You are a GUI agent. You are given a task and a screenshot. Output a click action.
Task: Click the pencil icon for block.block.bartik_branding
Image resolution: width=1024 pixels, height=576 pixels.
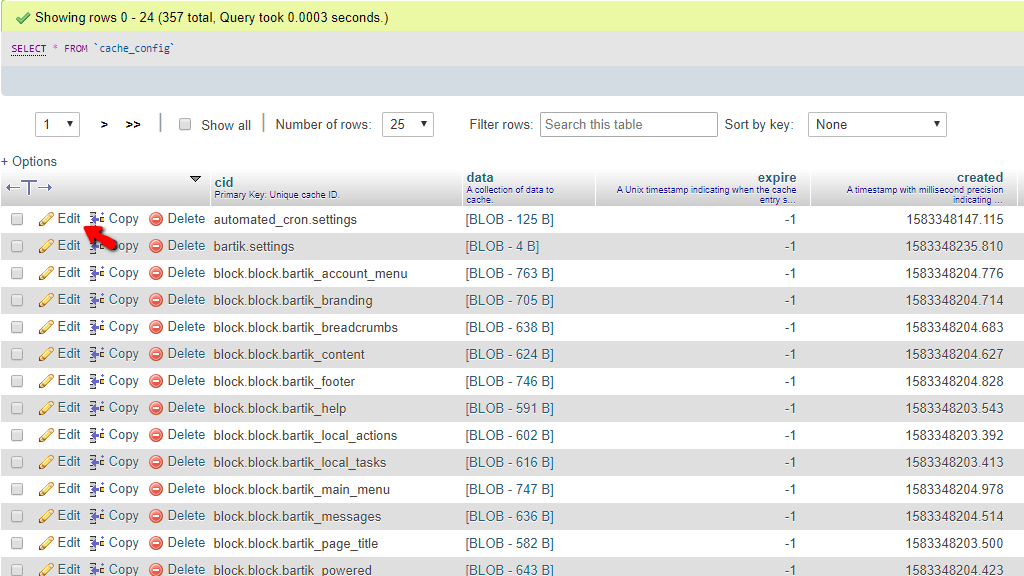click(46, 300)
